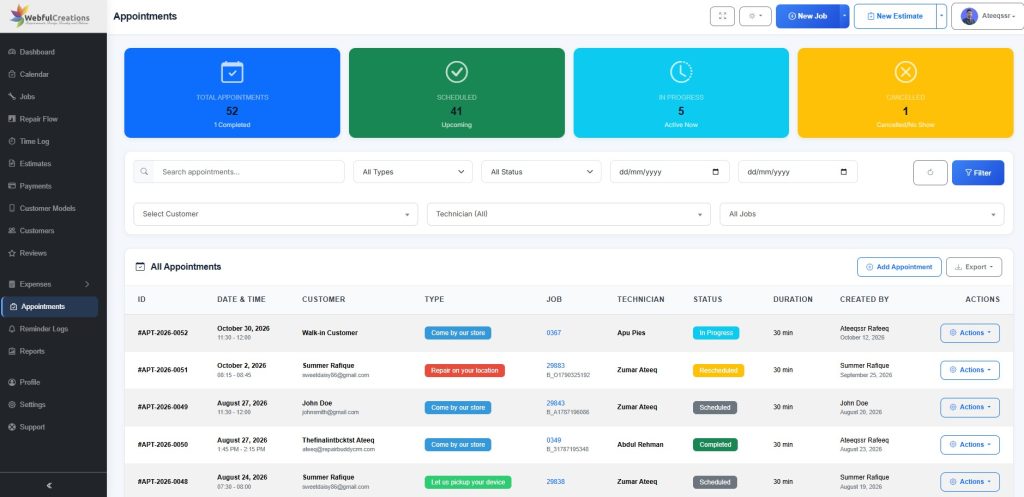This screenshot has height=497, width=1024.
Task: Click the Reports sidebar icon
Action: point(12,351)
